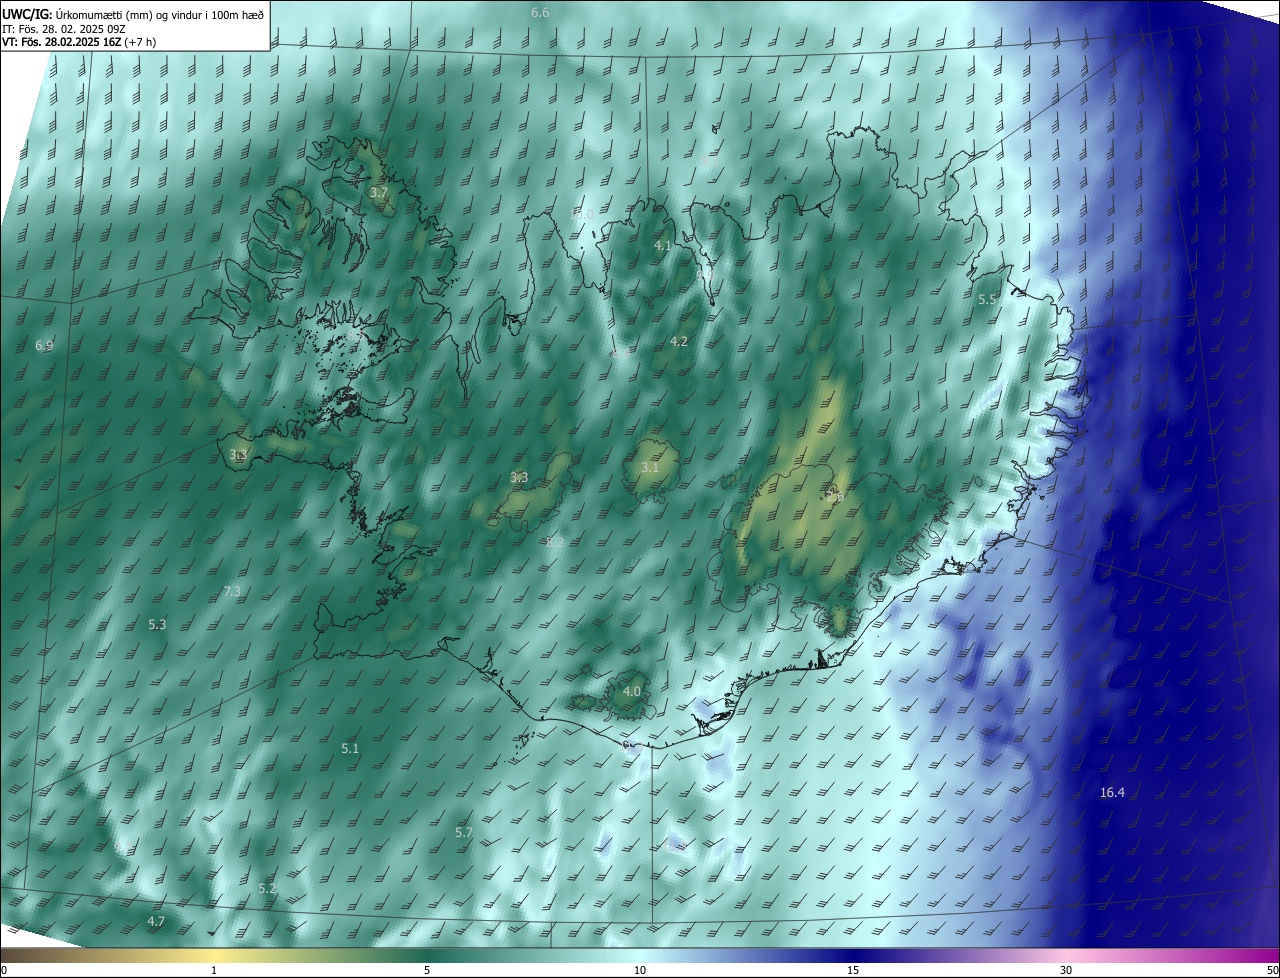1280x978 pixels.
Task: Click the colorbar tick label 30
Action: pos(1066,971)
